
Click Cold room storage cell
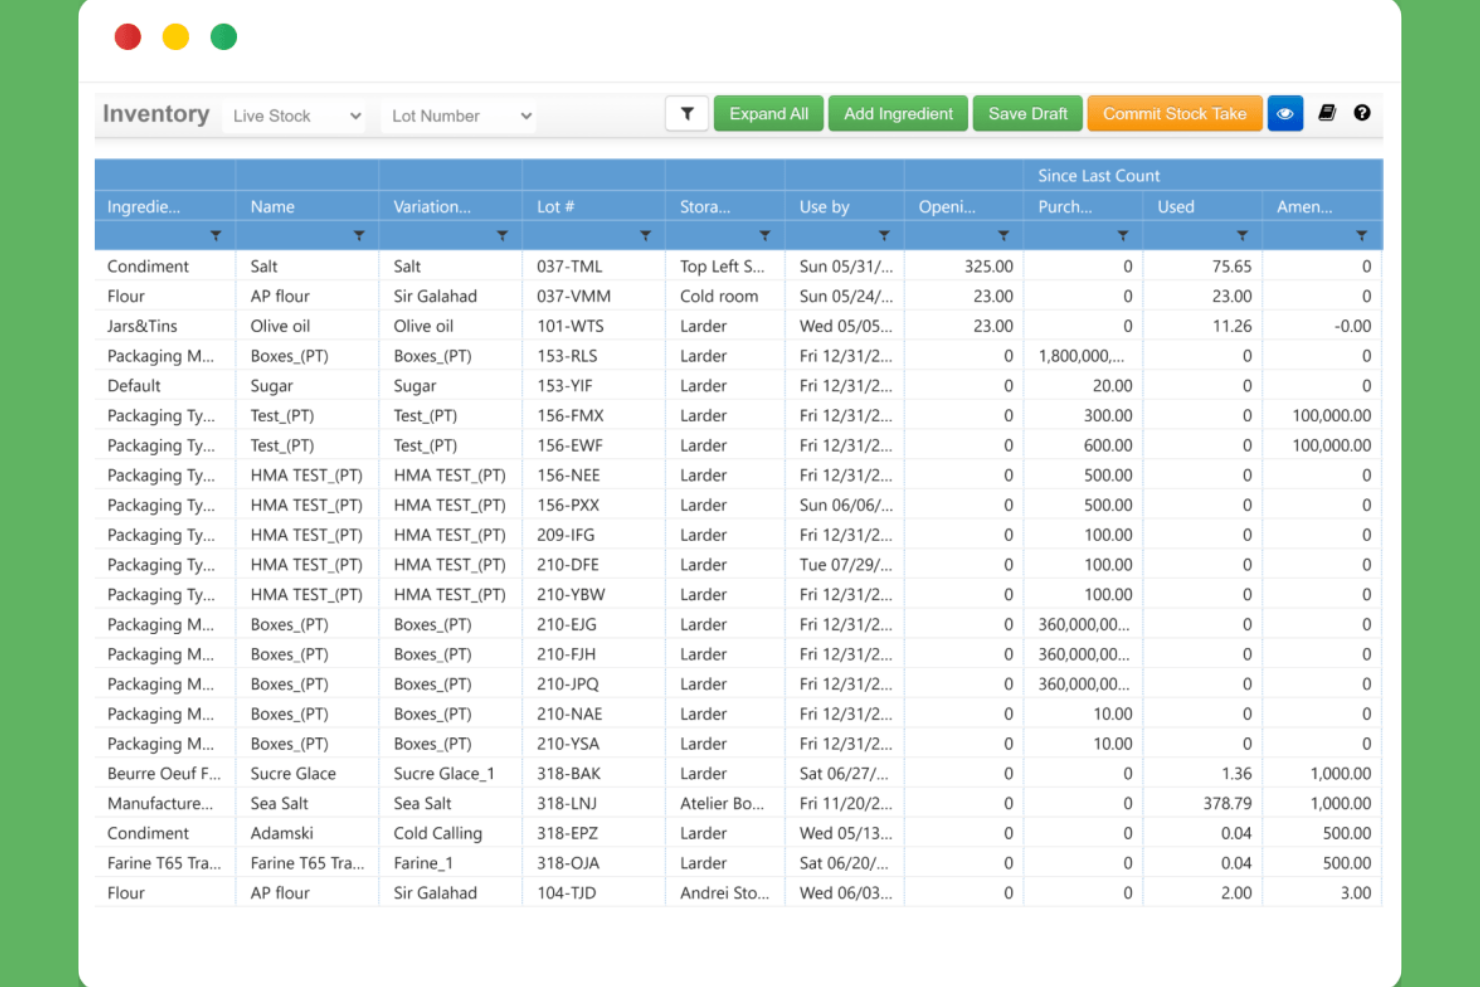pos(725,296)
